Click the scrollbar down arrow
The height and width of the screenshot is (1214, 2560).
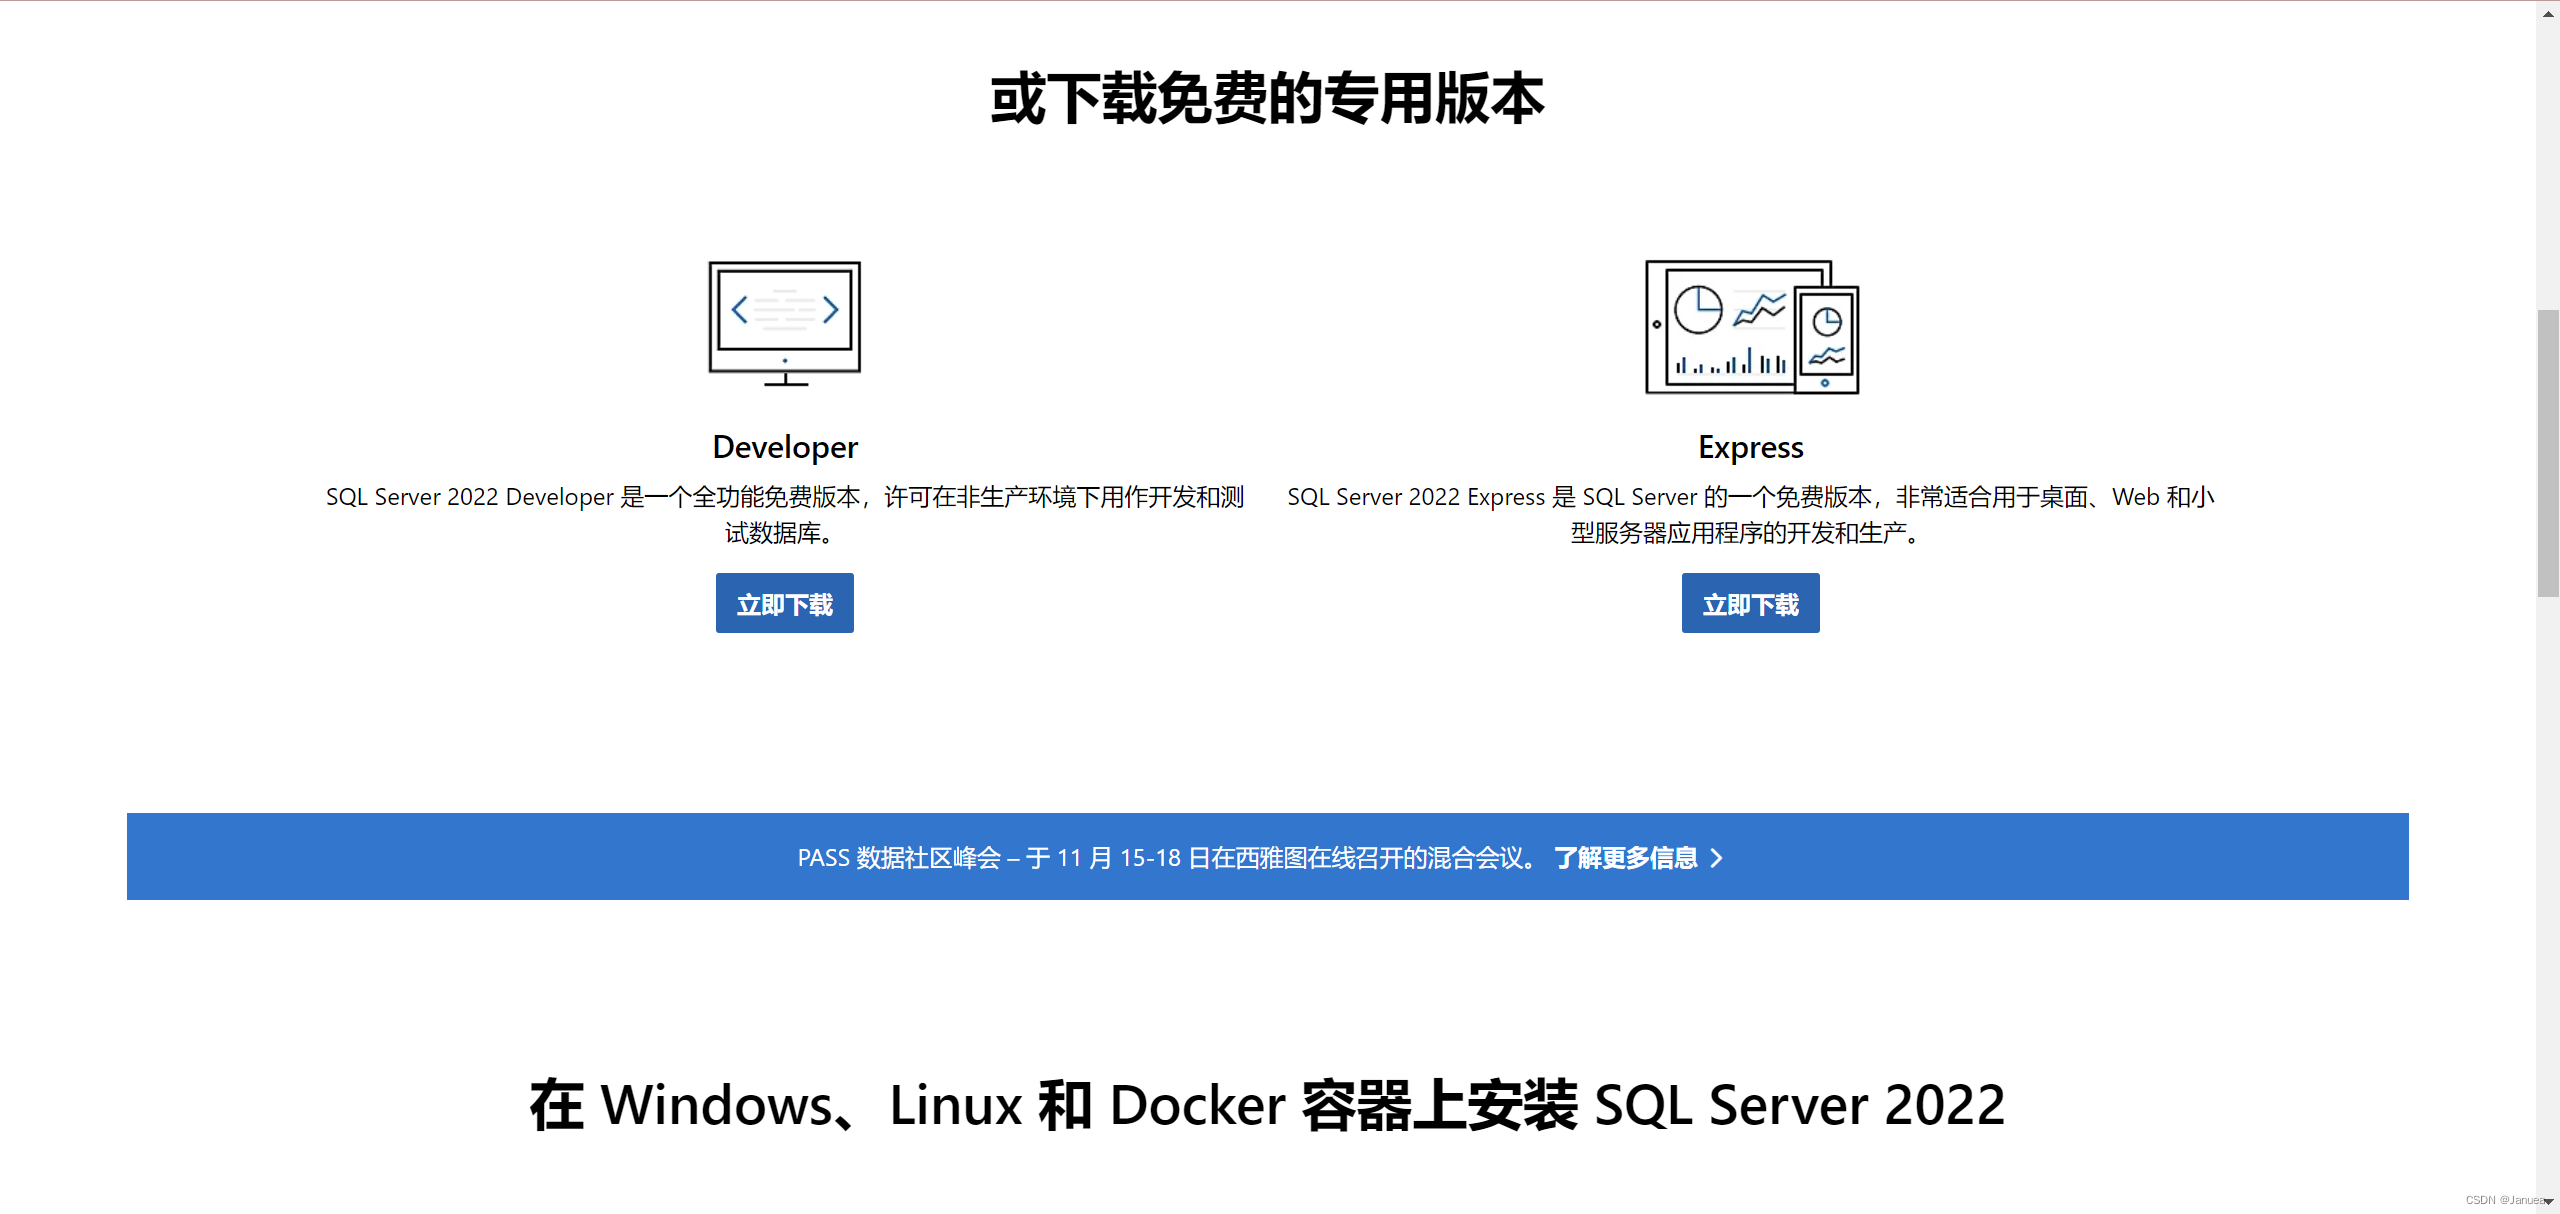click(2548, 1201)
